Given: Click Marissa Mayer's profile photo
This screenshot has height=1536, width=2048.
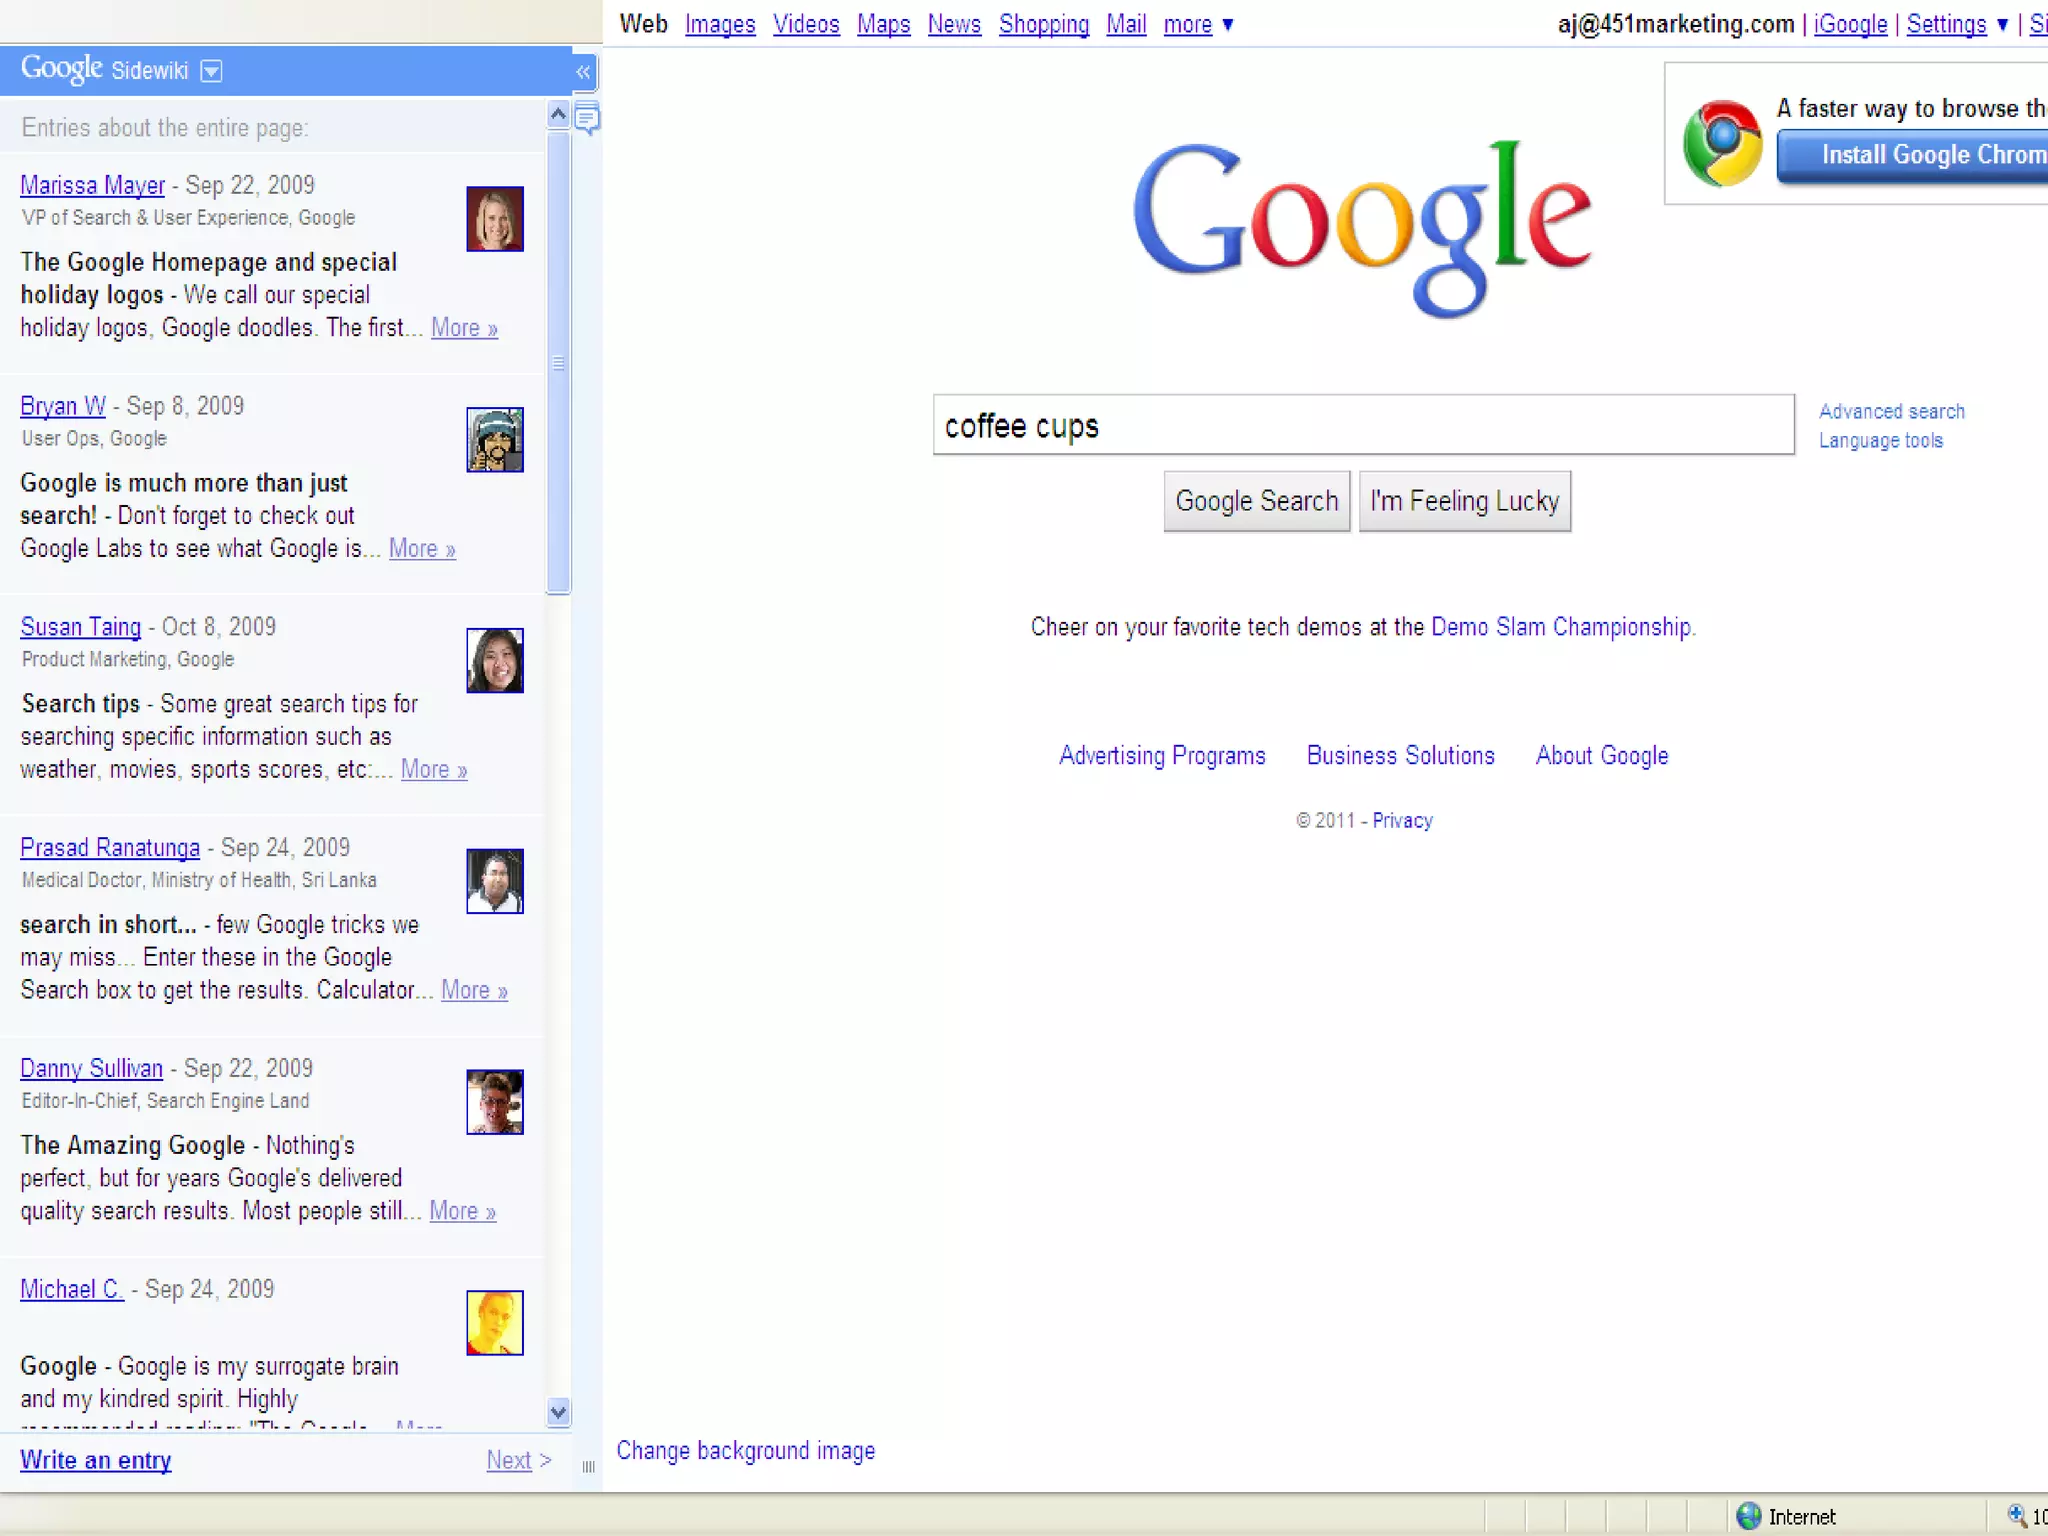Looking at the screenshot, I should (x=495, y=219).
